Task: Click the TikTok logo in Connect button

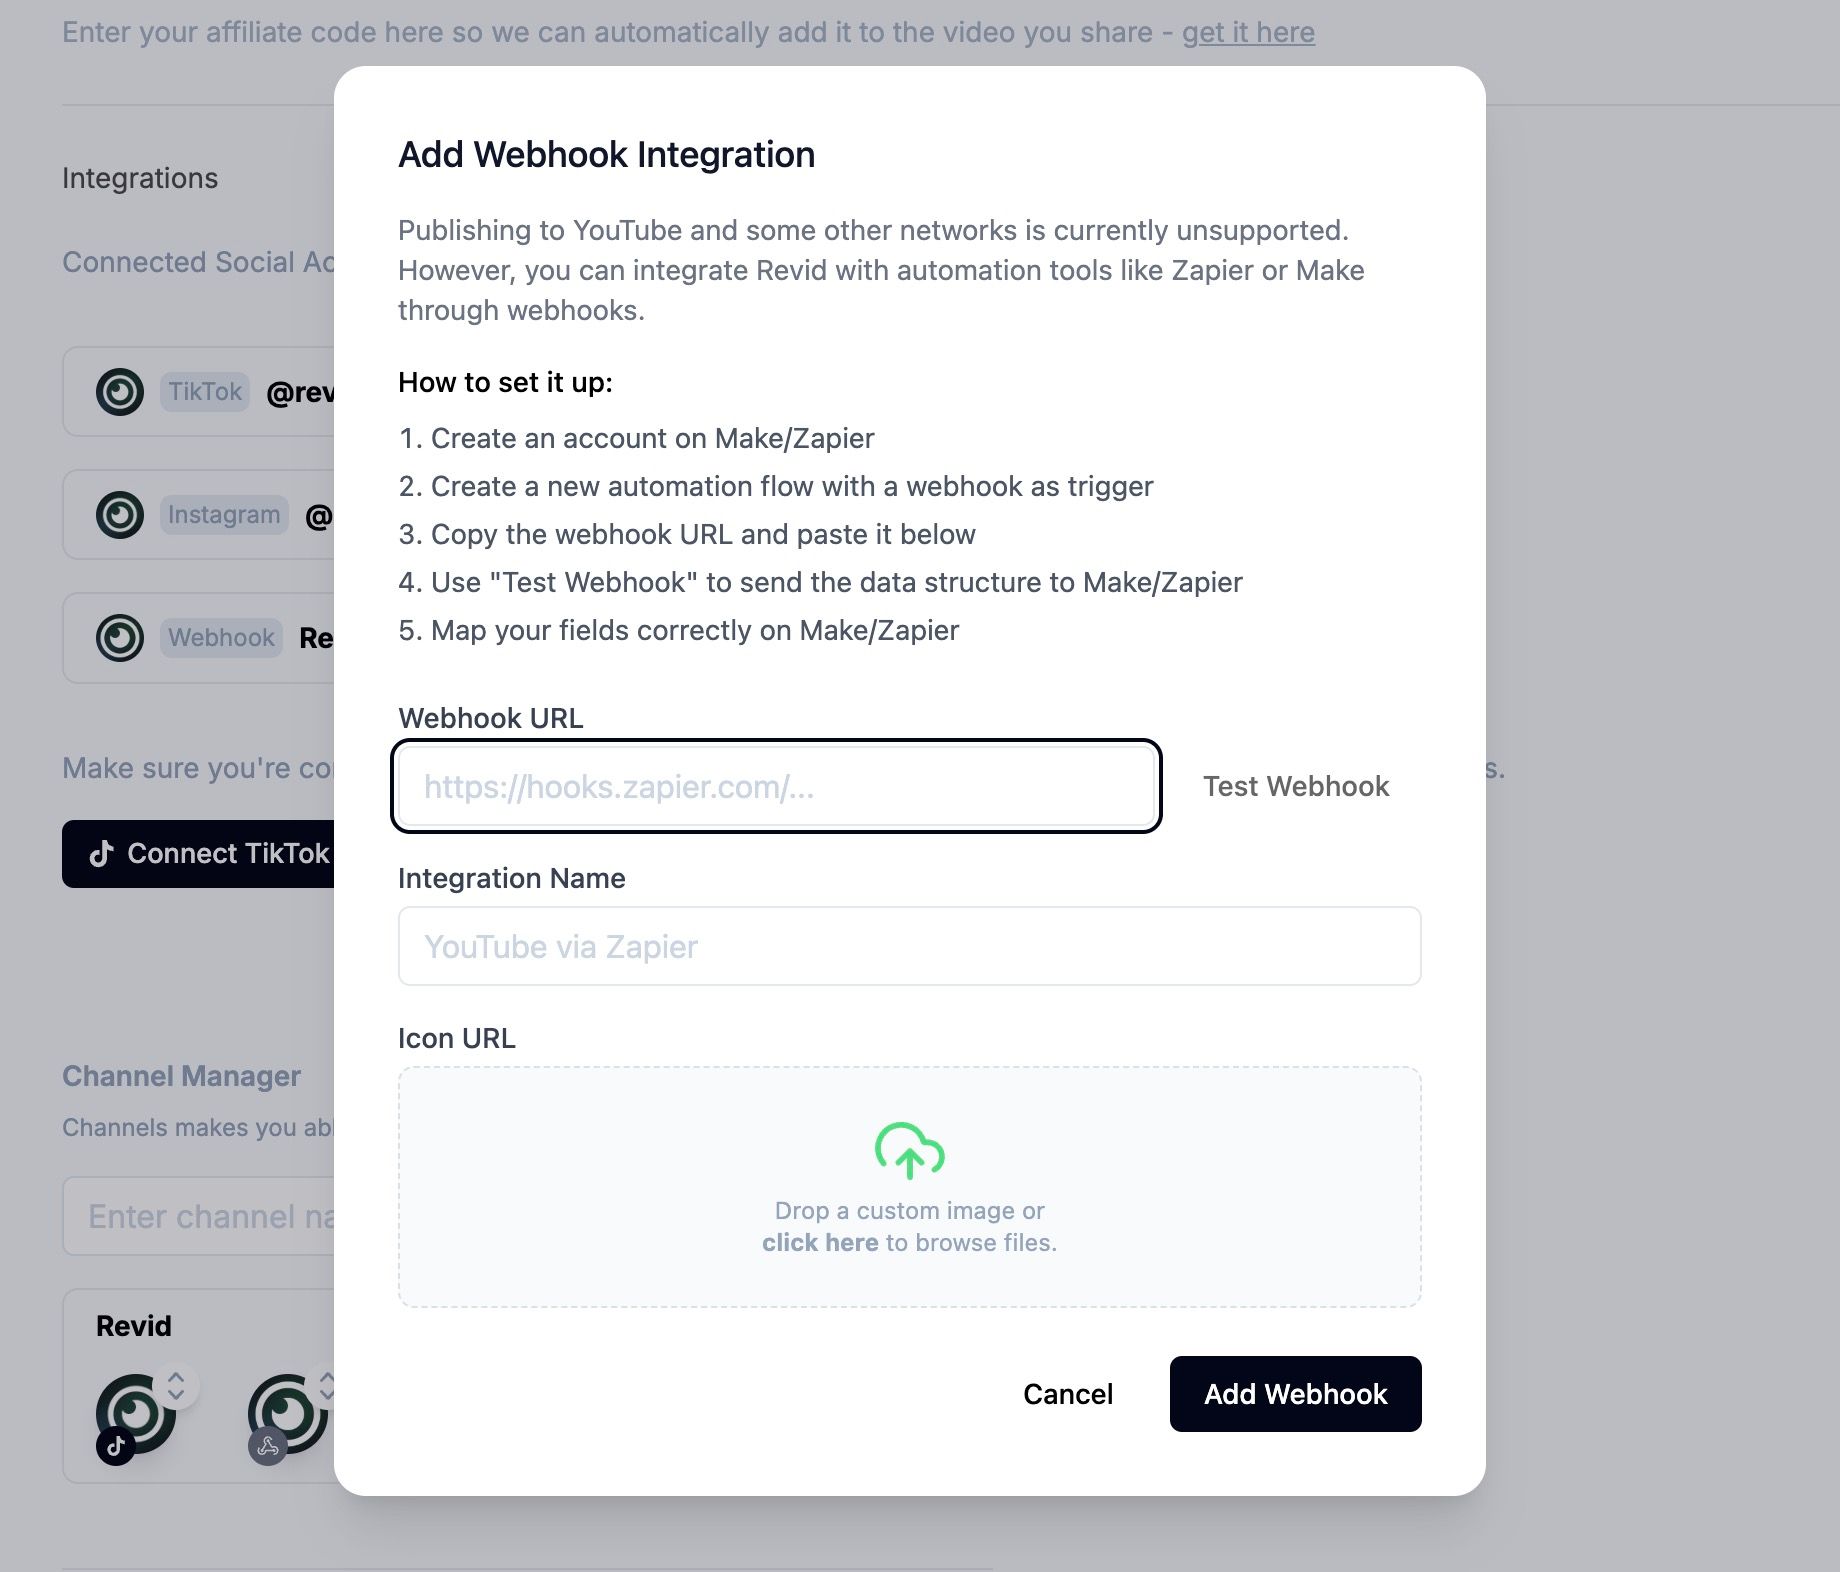Action: coord(101,854)
